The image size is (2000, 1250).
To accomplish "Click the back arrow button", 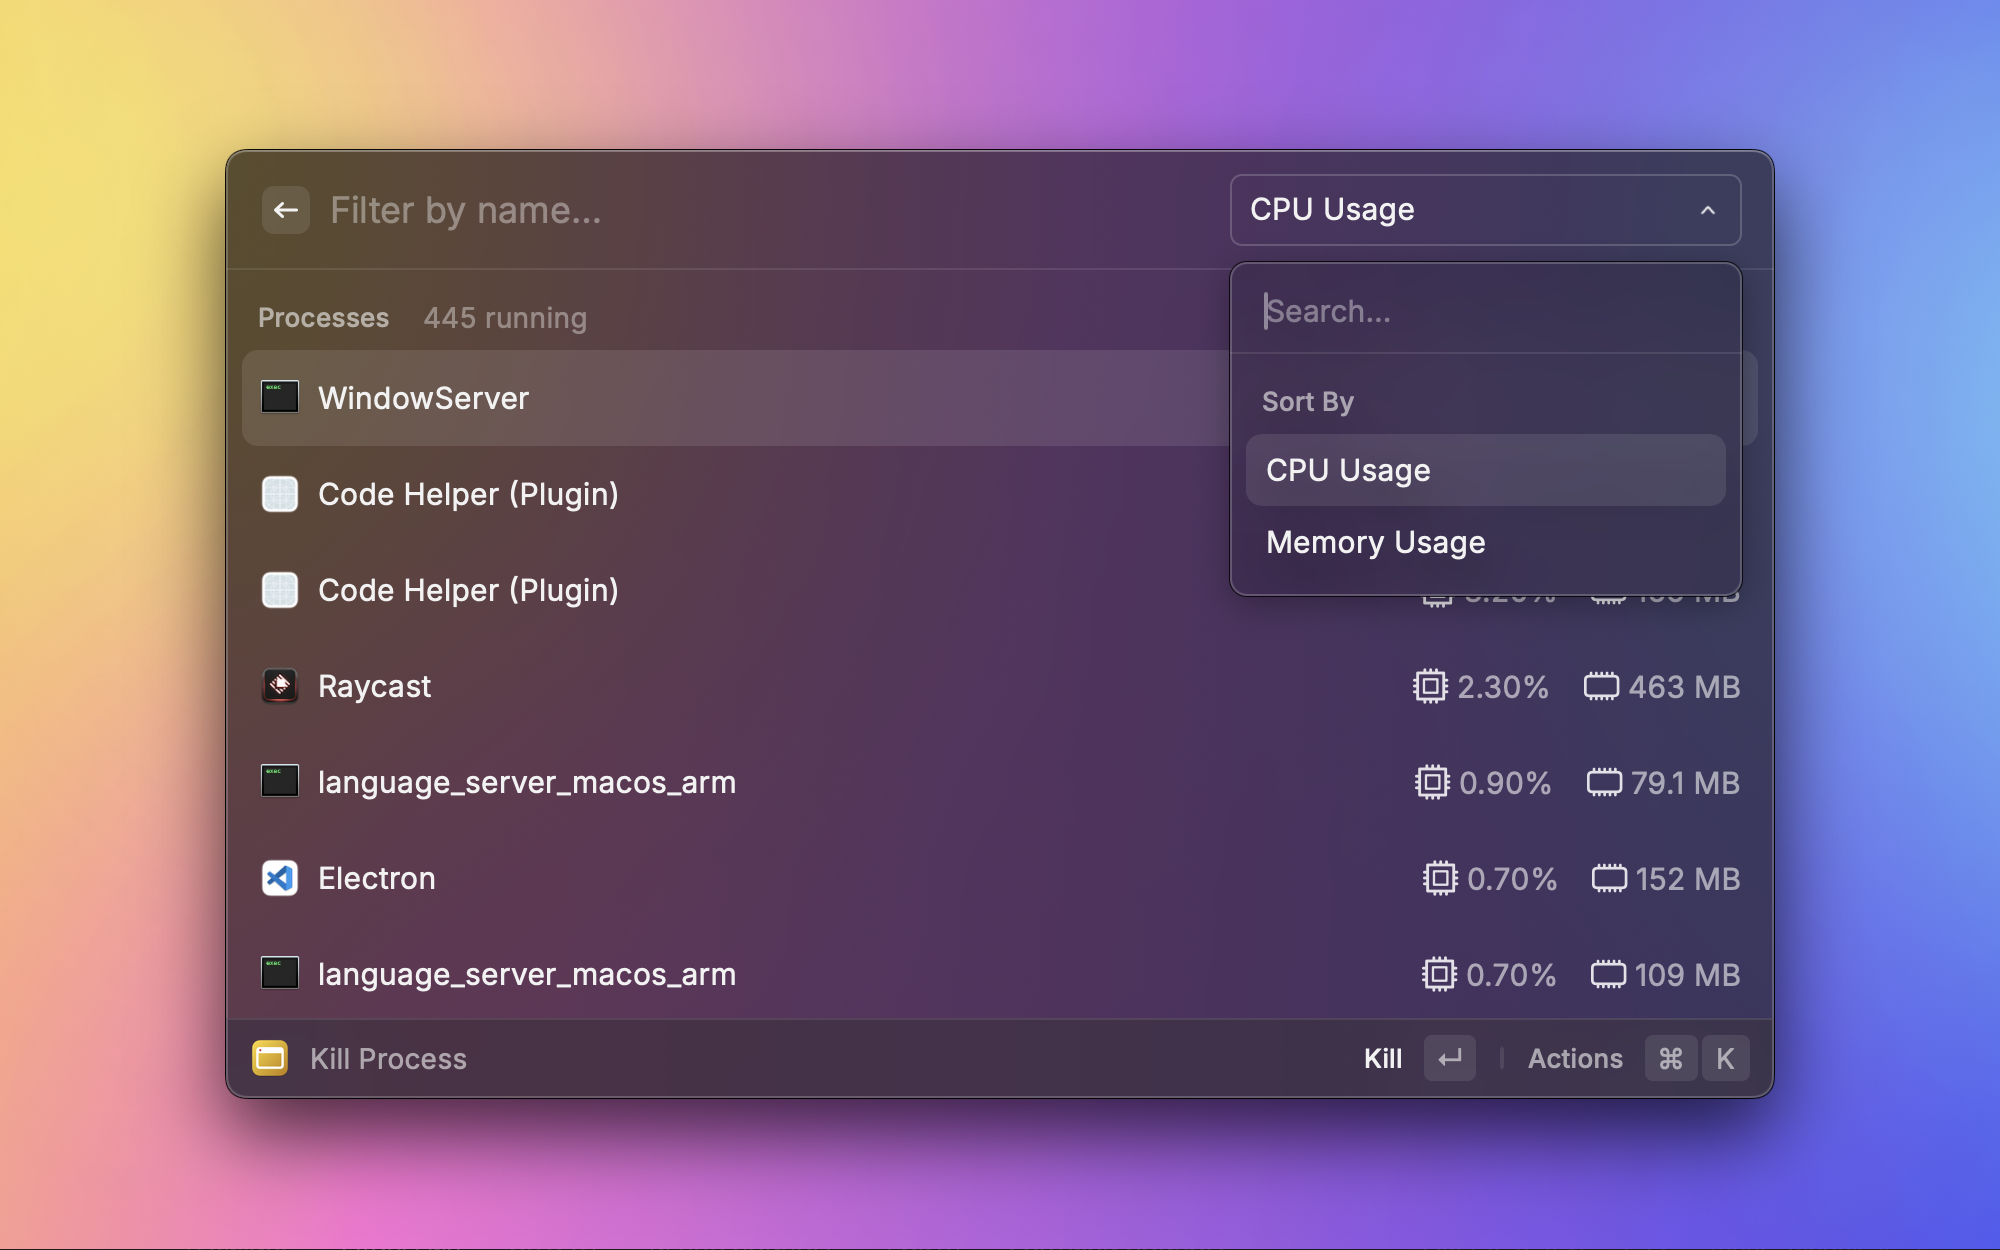I will pyautogui.click(x=286, y=210).
